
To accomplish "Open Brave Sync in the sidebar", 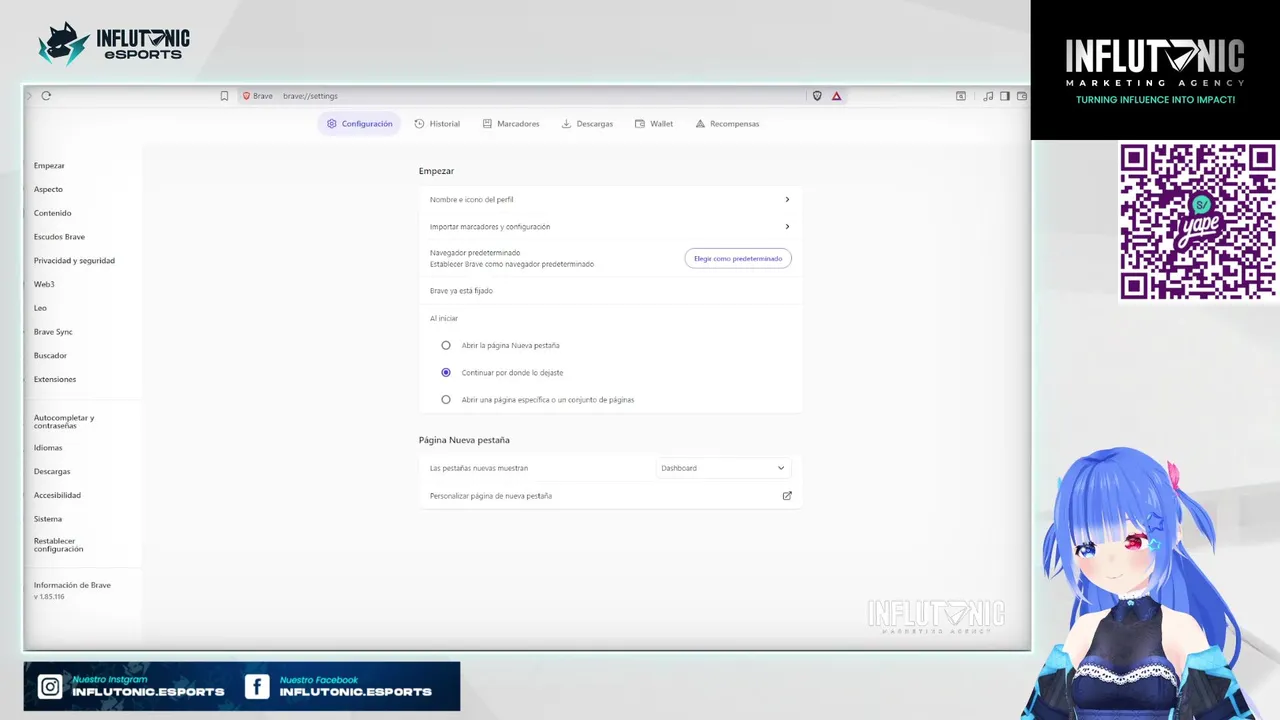I will coord(53,332).
